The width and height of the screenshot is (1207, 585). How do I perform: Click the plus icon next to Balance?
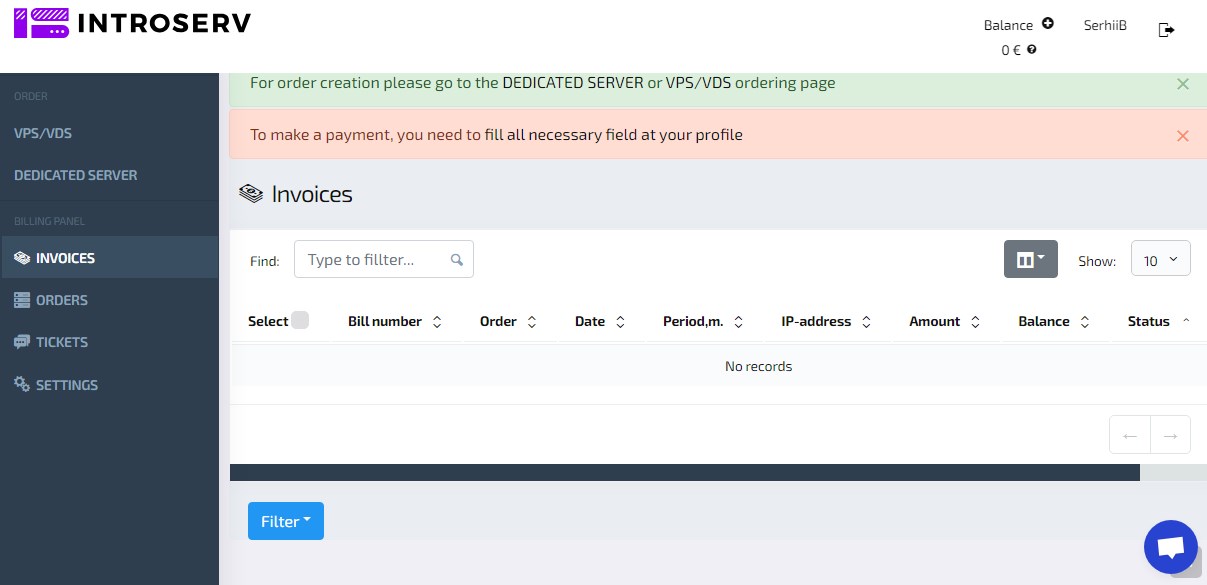point(1047,24)
